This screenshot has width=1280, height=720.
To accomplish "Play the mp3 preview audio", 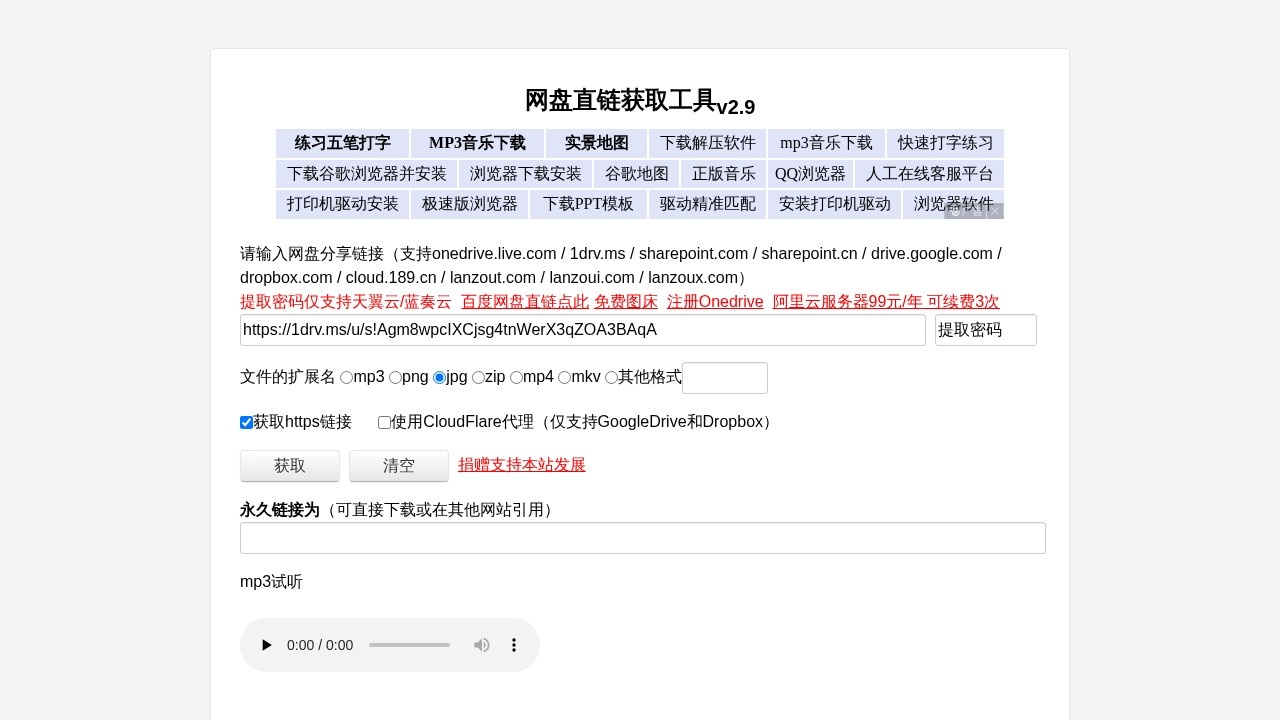I will (x=267, y=645).
